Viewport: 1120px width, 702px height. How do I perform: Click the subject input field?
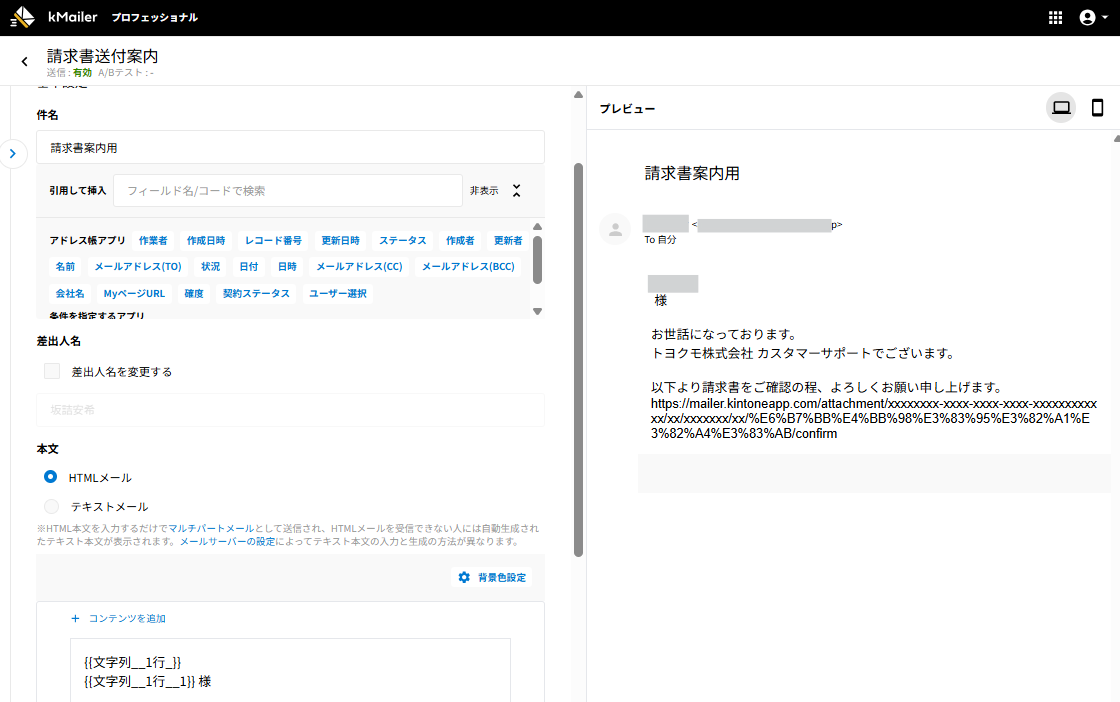(x=290, y=147)
